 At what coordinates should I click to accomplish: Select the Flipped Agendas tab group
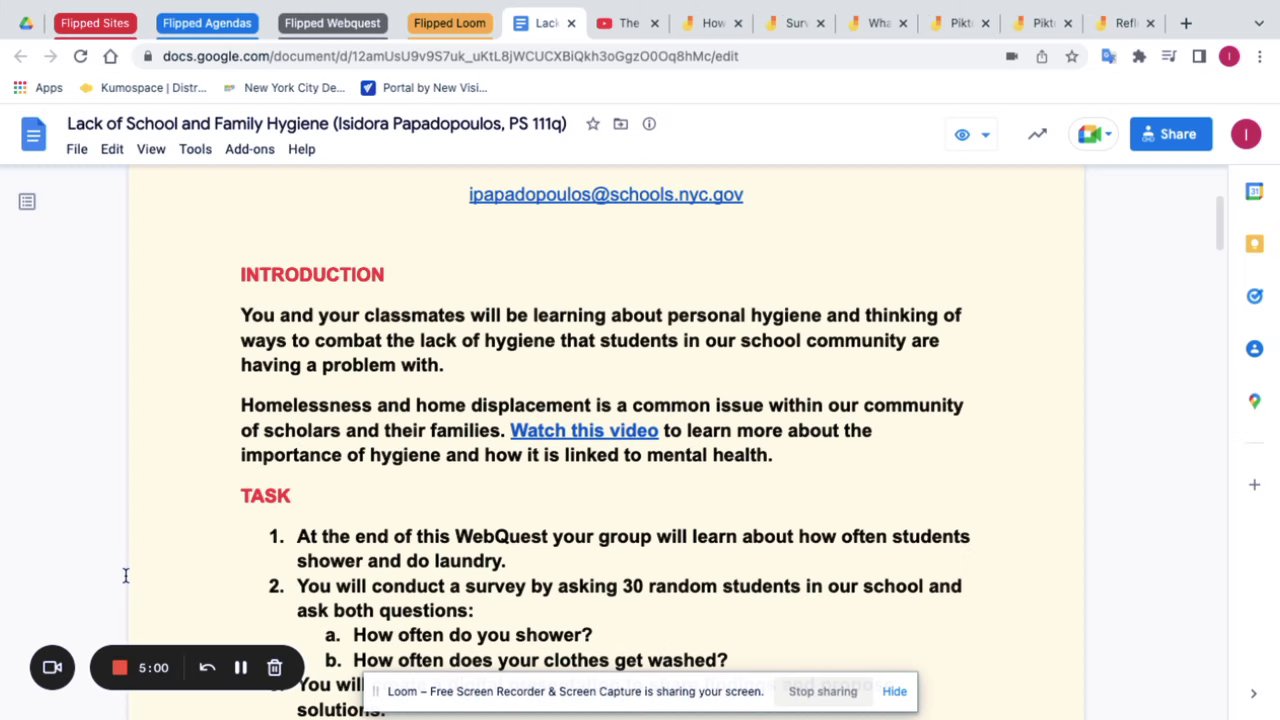coord(207,23)
